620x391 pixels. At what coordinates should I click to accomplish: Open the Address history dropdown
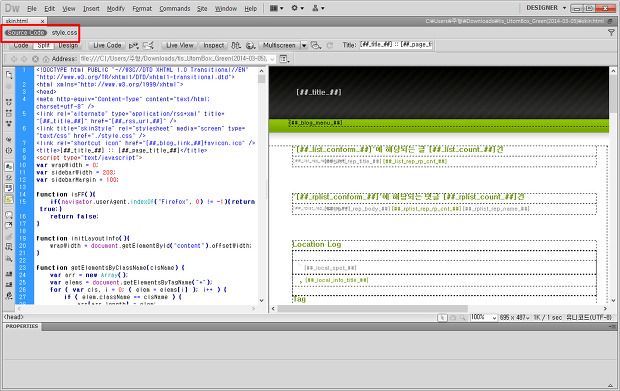point(272,59)
